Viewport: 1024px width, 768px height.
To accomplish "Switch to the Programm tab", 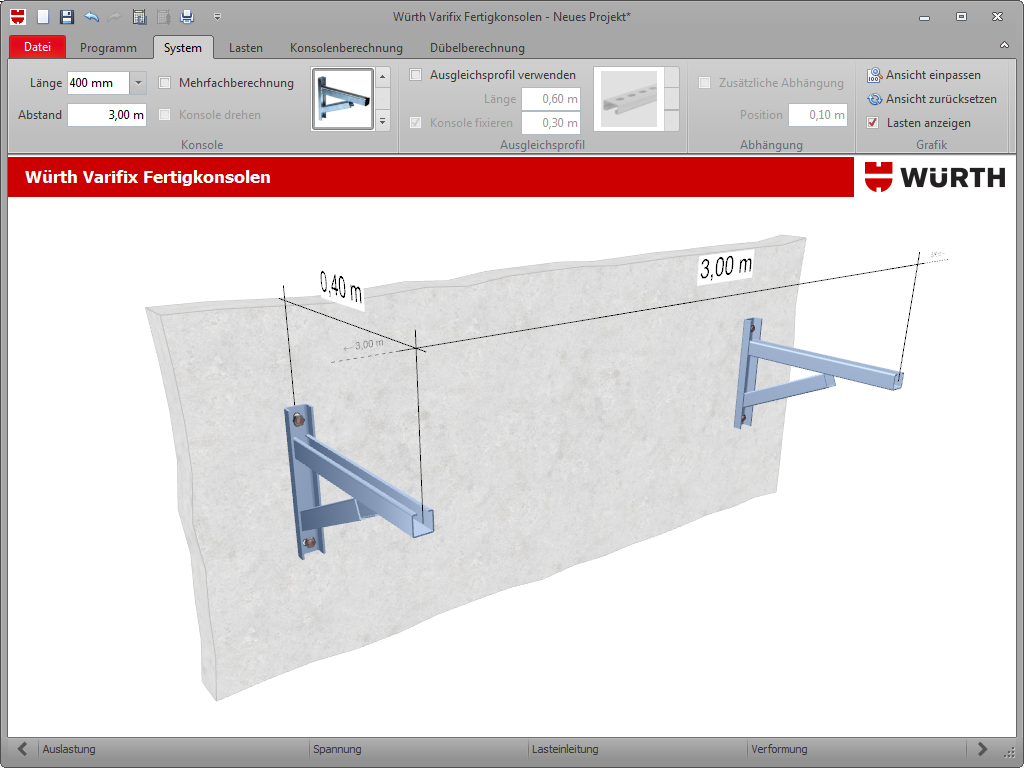I will point(108,48).
